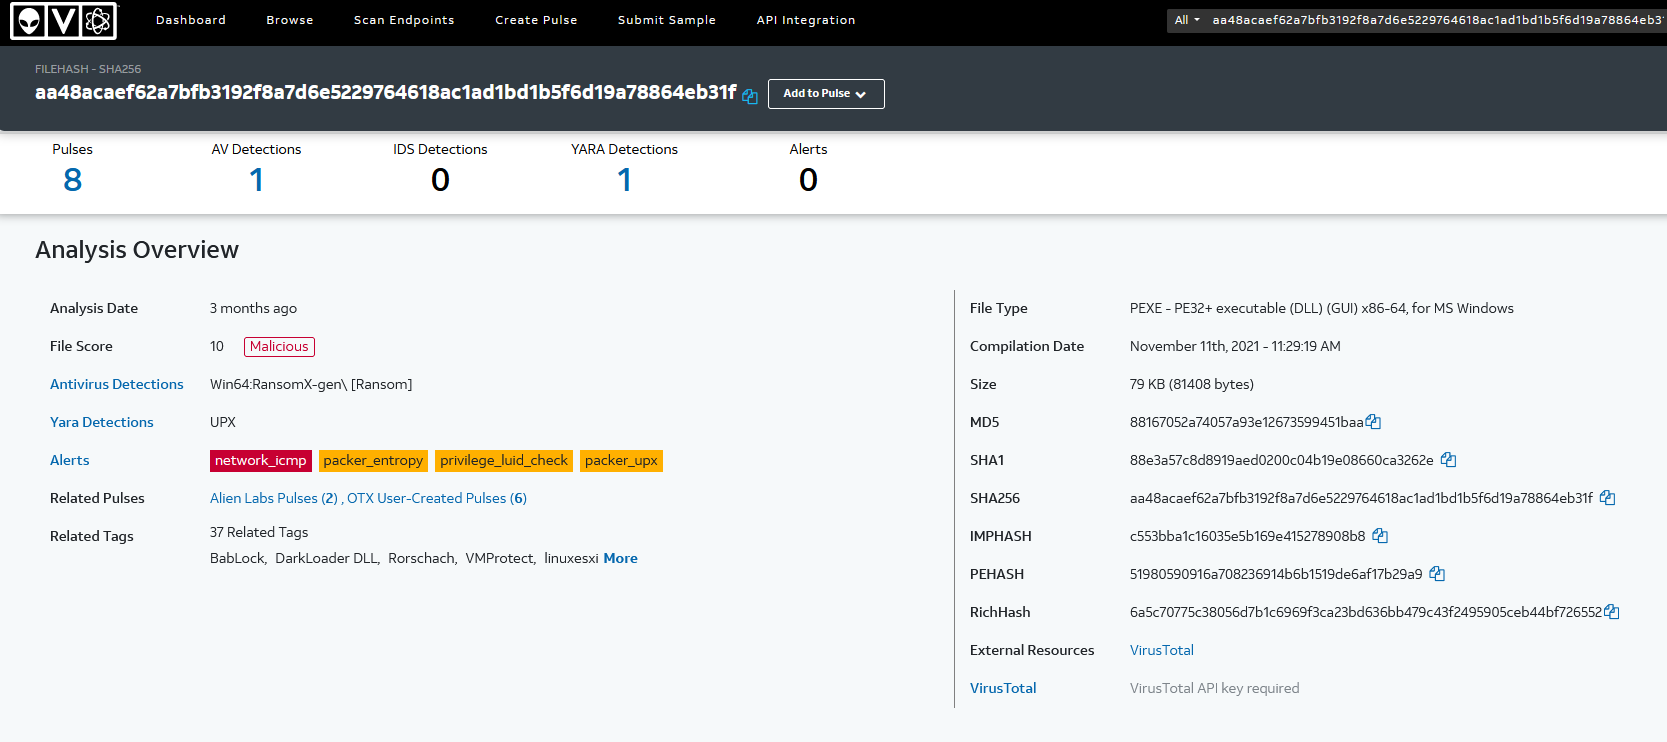Image resolution: width=1667 pixels, height=742 pixels.
Task: Copy the IMPHASH value
Action: [x=1380, y=536]
